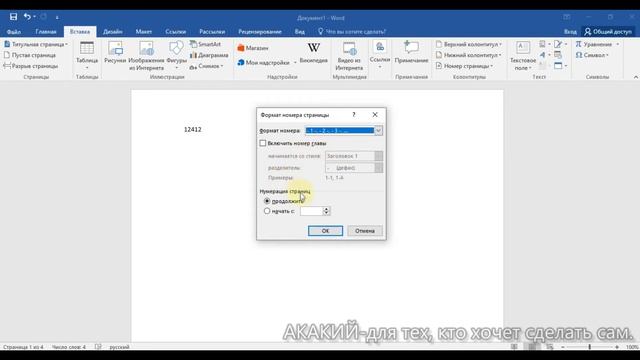
Task: Switch to the Главная tab
Action: click(46, 31)
